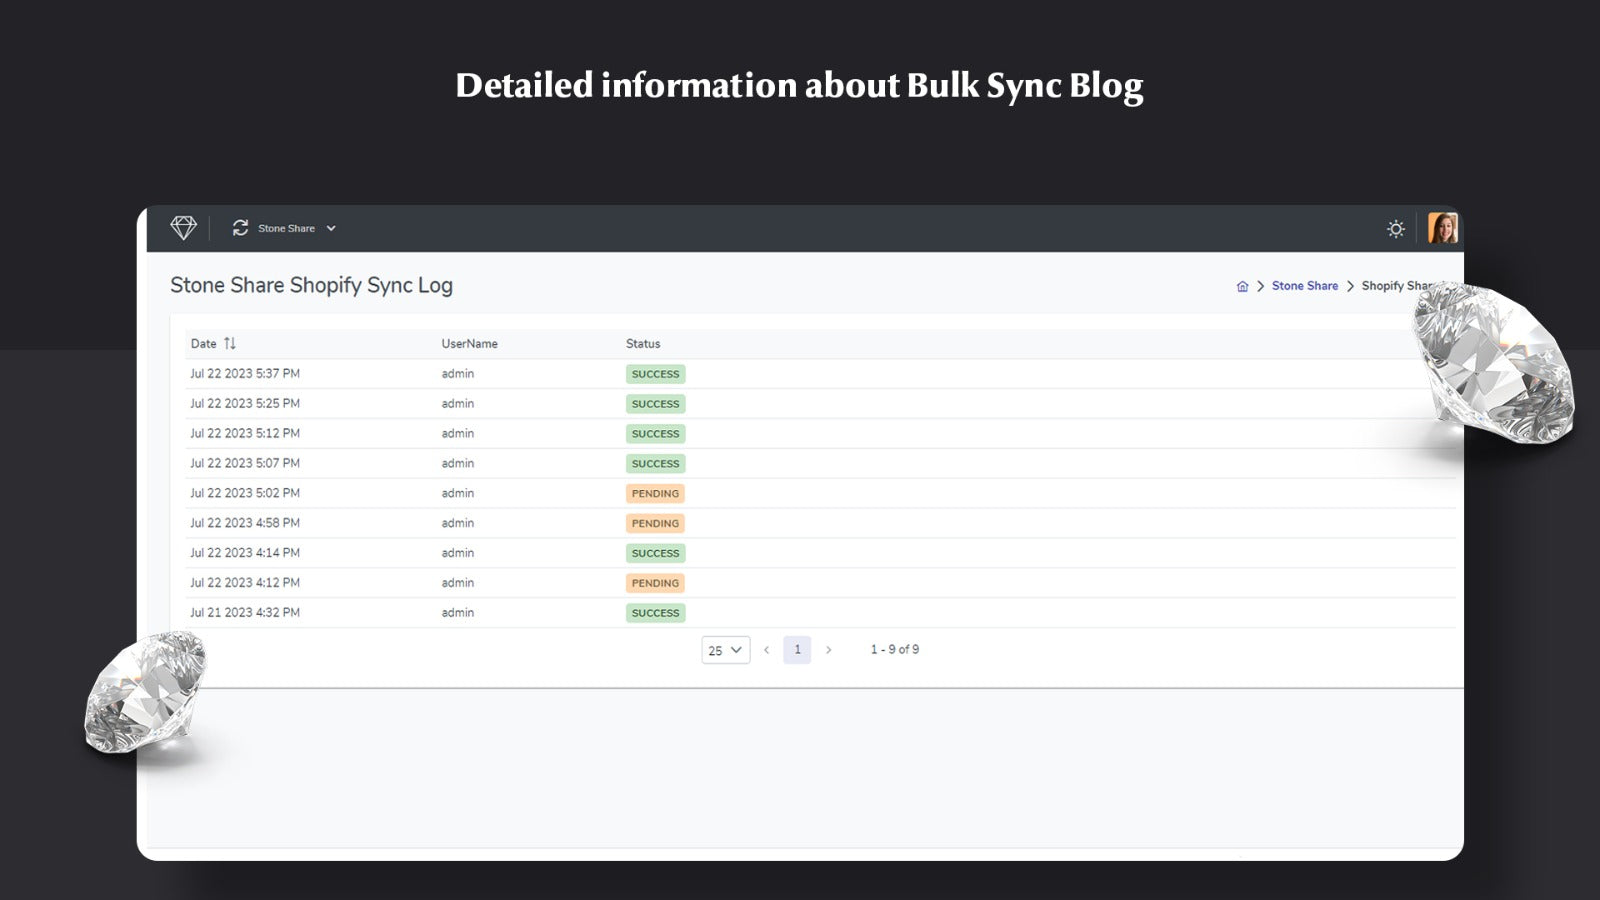Toggle the SUCCESS badge on Jul 21 4:32 PM
Viewport: 1600px width, 900px height.
pyautogui.click(x=655, y=612)
